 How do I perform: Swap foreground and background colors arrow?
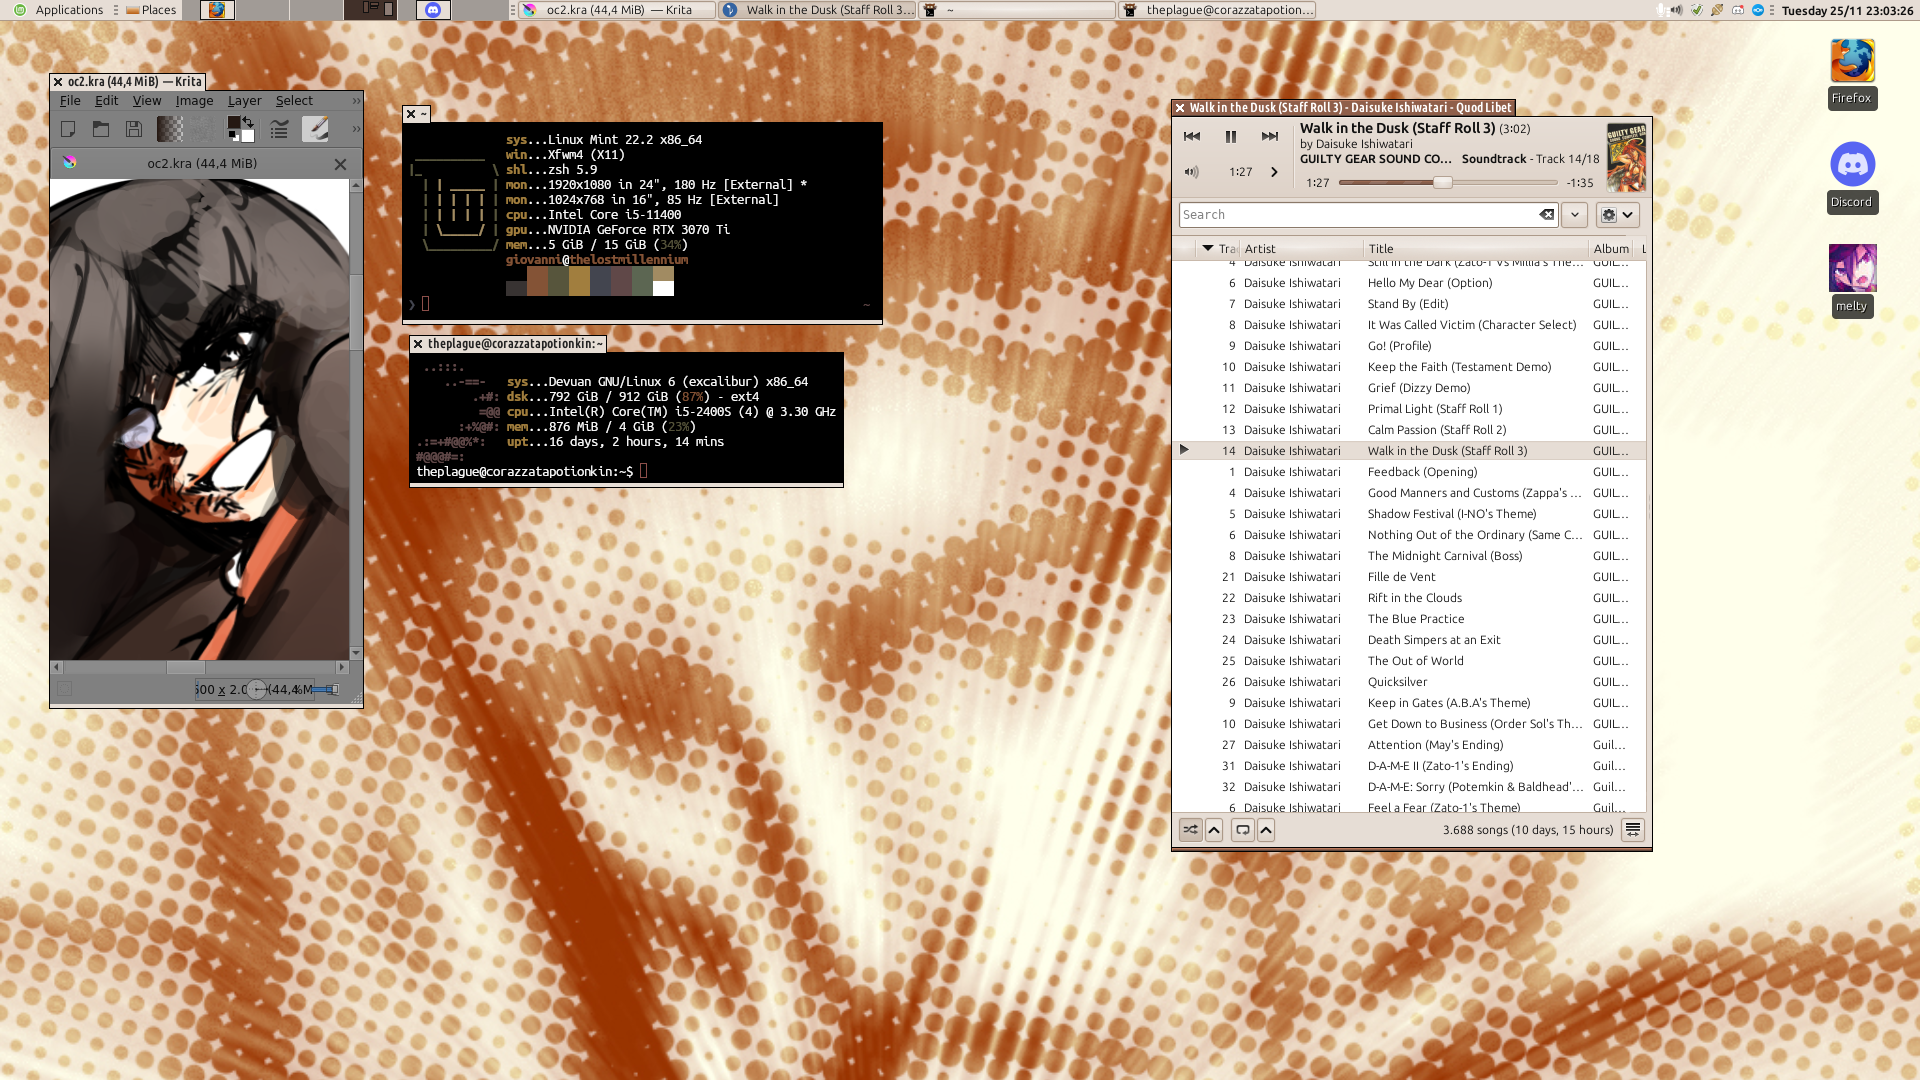tap(248, 122)
